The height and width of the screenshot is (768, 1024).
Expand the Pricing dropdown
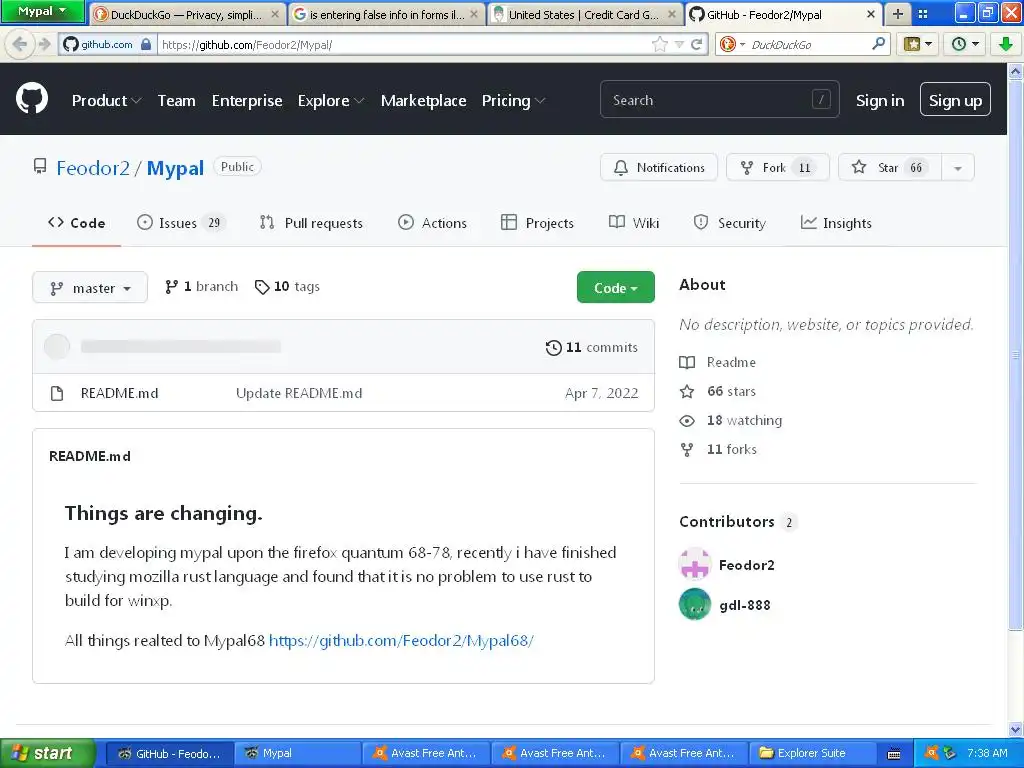pyautogui.click(x=513, y=101)
